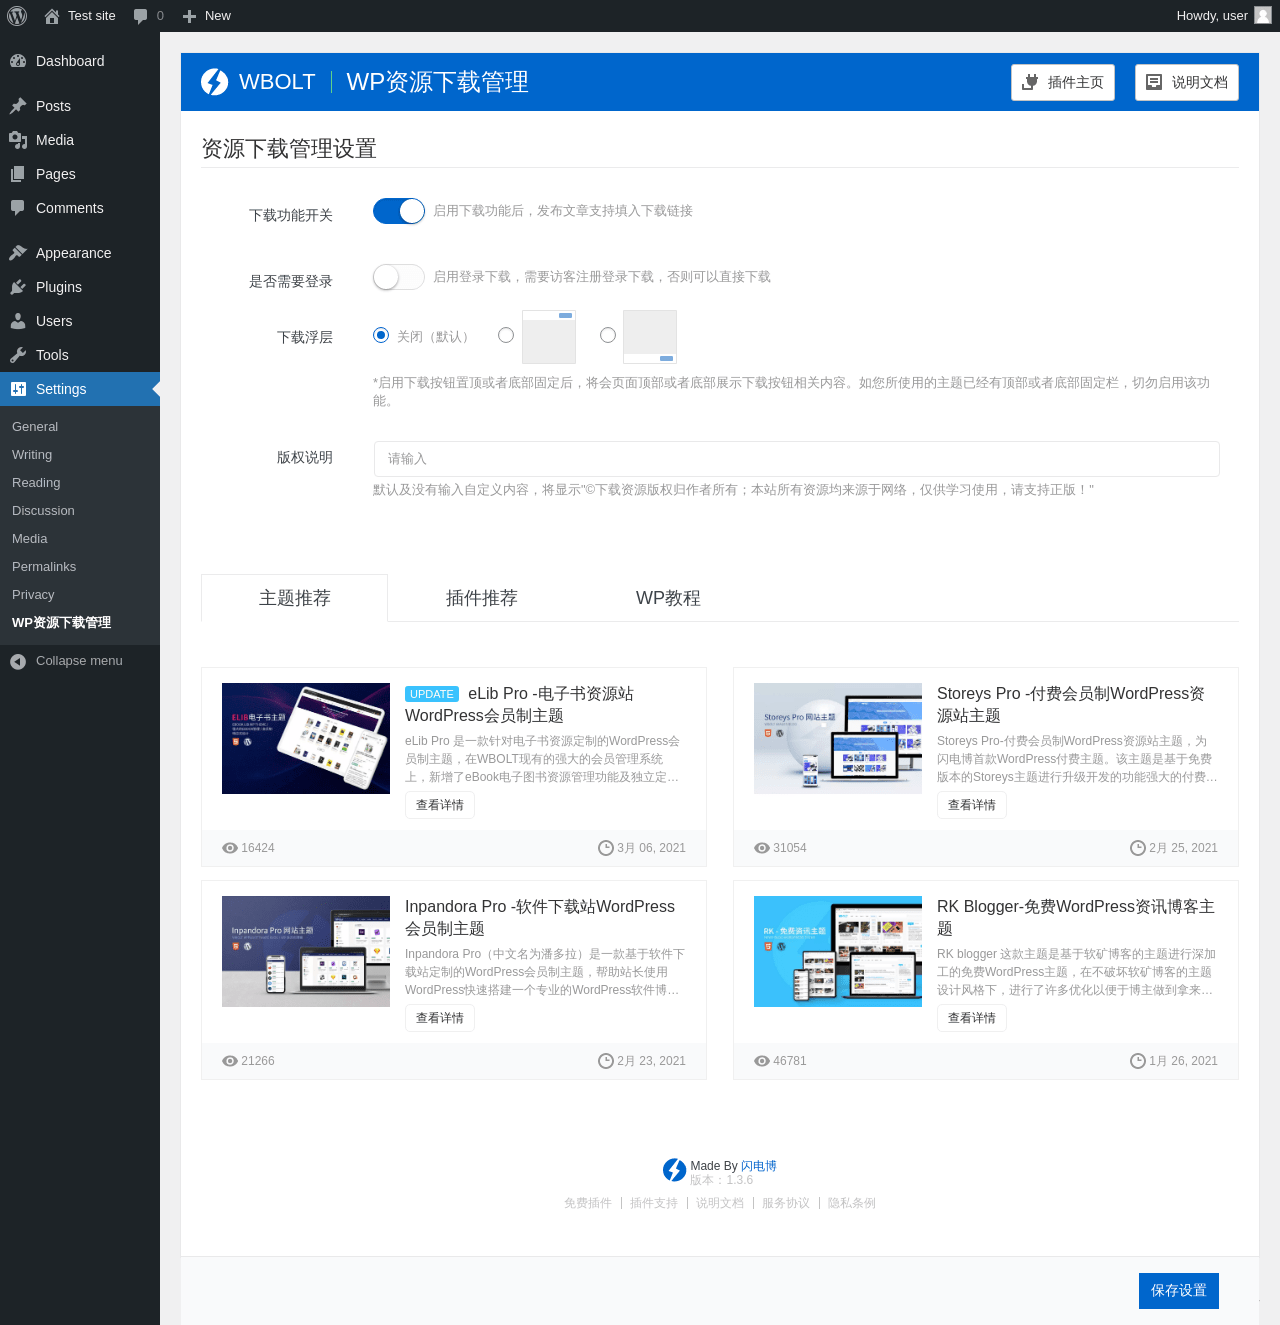View details for RK Blogger theme
The width and height of the screenshot is (1280, 1325).
(972, 1018)
